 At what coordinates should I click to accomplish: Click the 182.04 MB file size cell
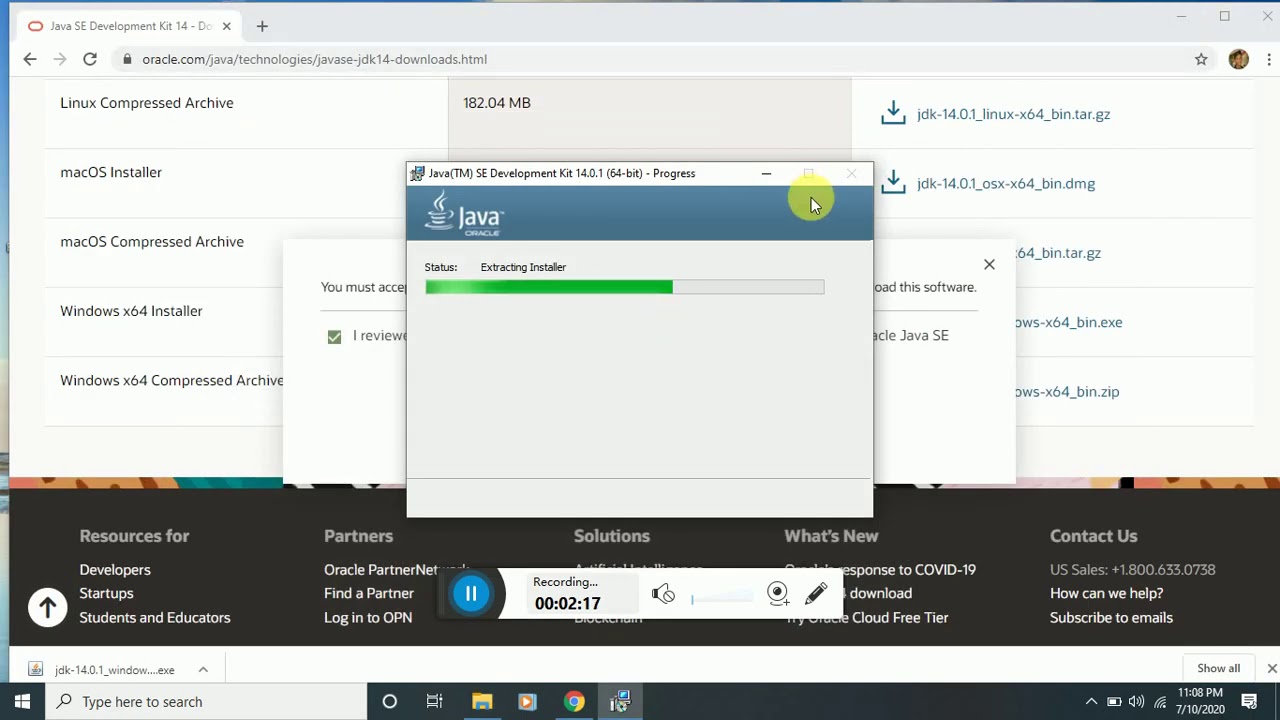click(x=497, y=103)
